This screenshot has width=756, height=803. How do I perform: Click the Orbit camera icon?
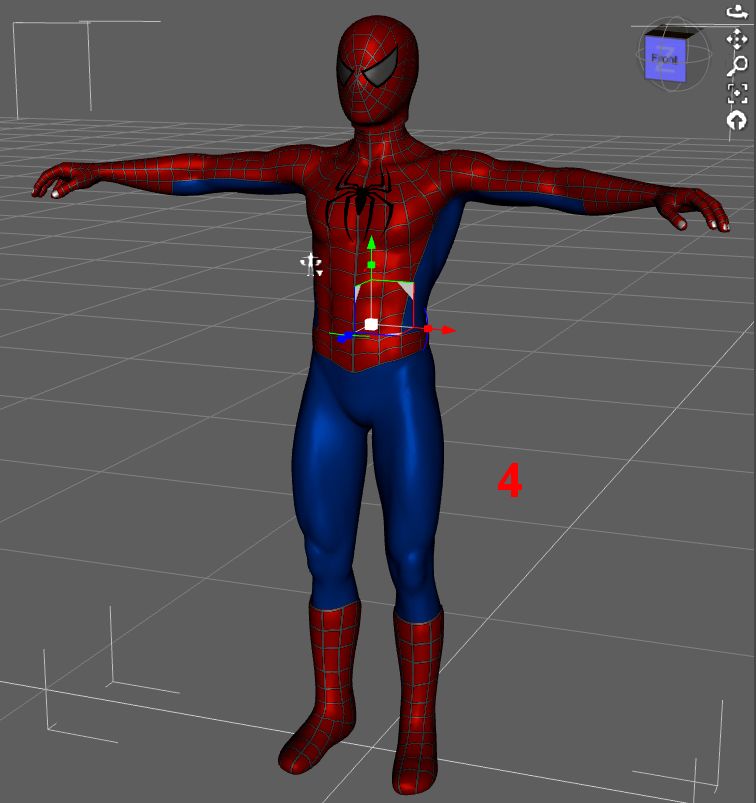coord(738,11)
